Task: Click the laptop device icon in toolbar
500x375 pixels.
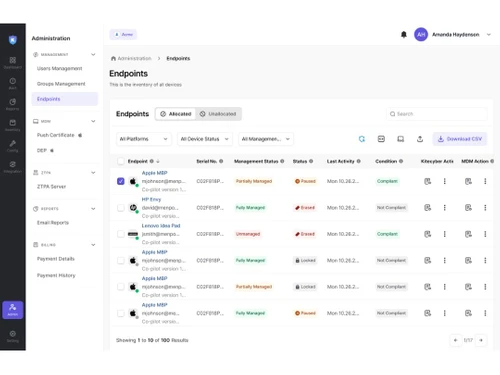Action: point(401,139)
